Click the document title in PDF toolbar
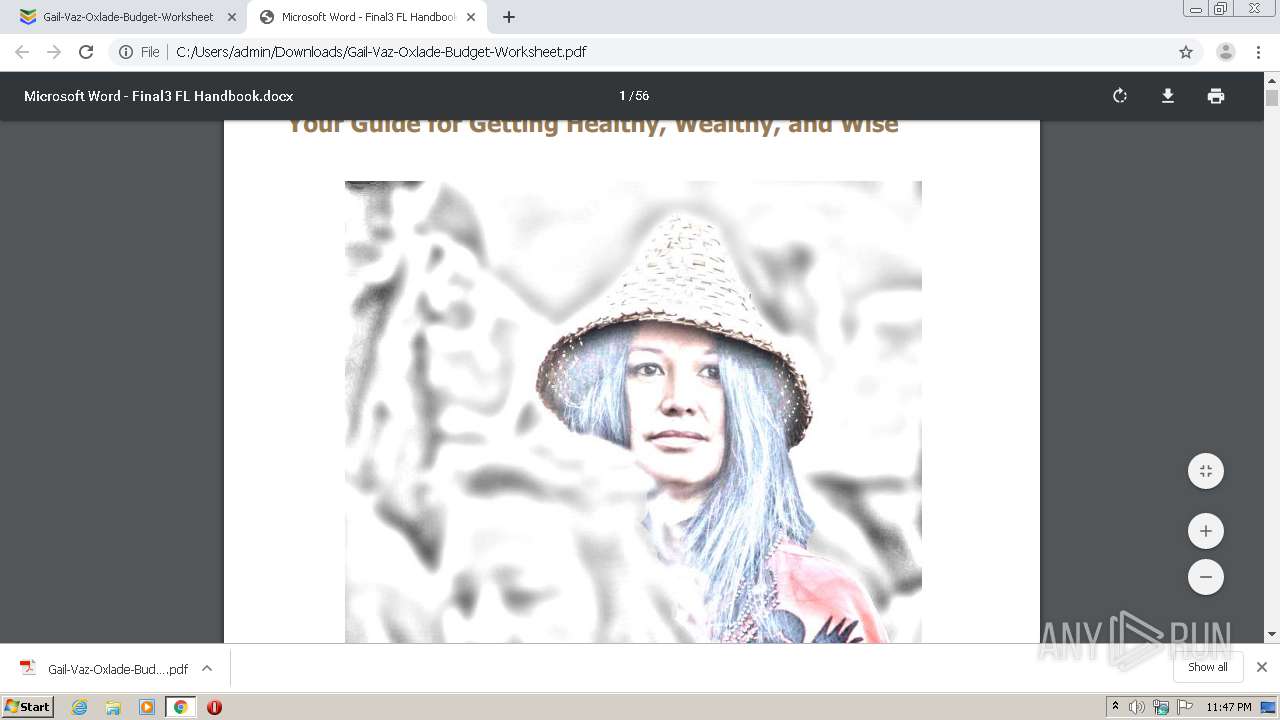Viewport: 1280px width, 720px height. pos(158,96)
